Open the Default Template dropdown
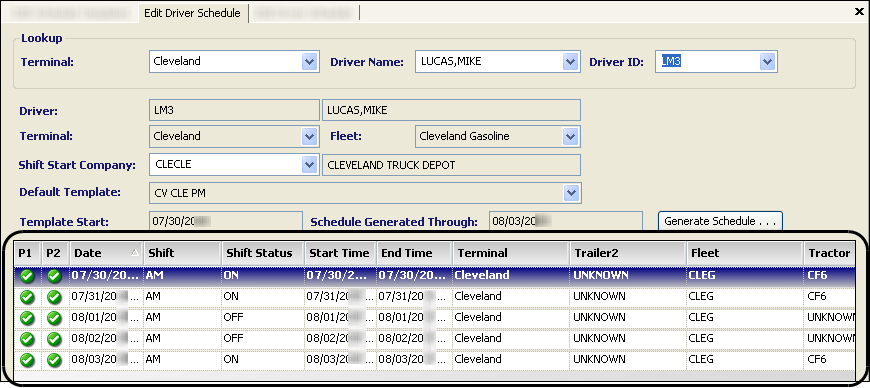Screen dimensions: 870x388 coord(570,193)
